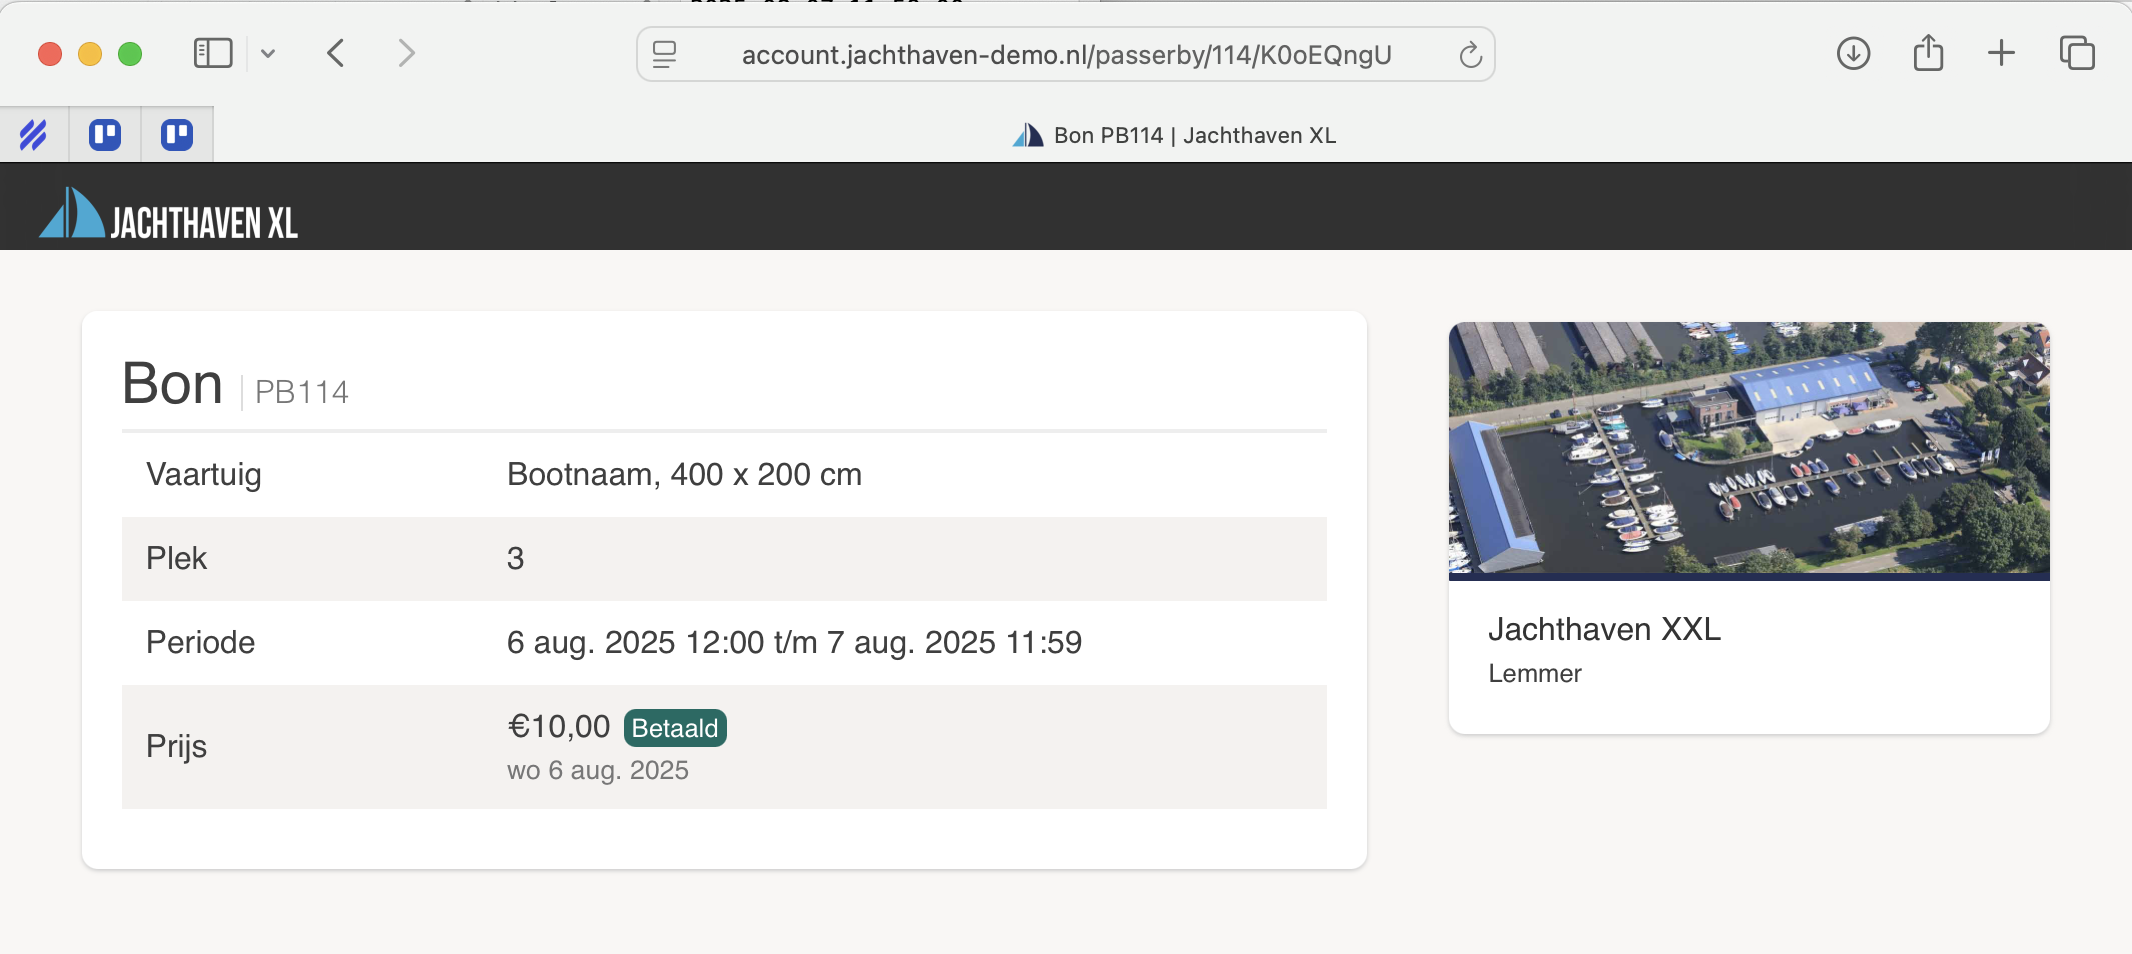Viewport: 2132px width, 954px height.
Task: Show the tab overview
Action: pos(2077,53)
